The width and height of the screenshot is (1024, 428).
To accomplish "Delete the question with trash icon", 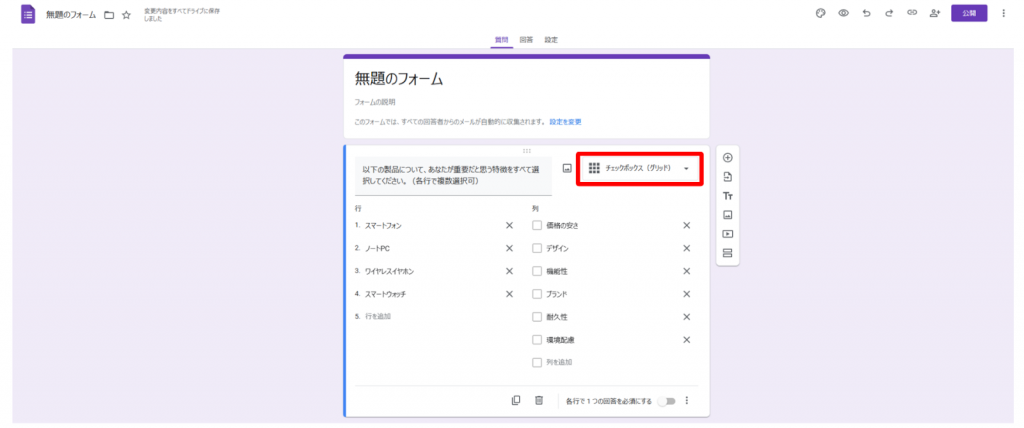I will tap(539, 400).
